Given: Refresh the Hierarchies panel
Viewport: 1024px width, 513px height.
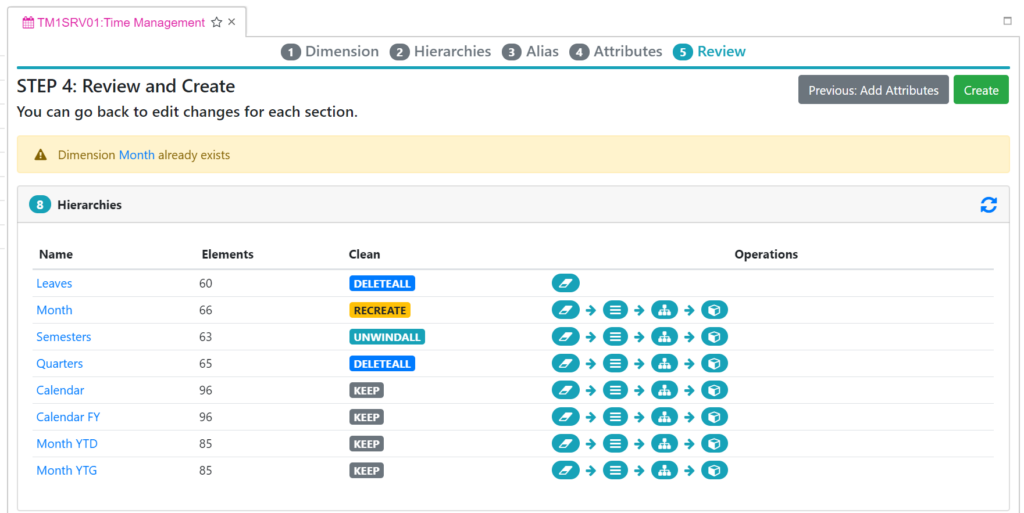Looking at the screenshot, I should 988,205.
